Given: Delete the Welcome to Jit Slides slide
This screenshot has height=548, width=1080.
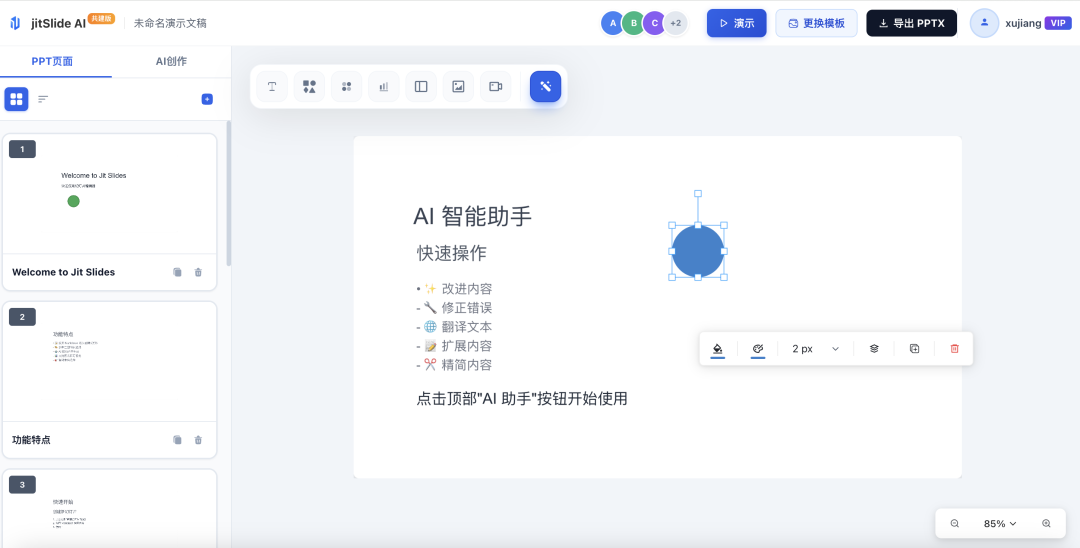Looking at the screenshot, I should click(x=198, y=272).
